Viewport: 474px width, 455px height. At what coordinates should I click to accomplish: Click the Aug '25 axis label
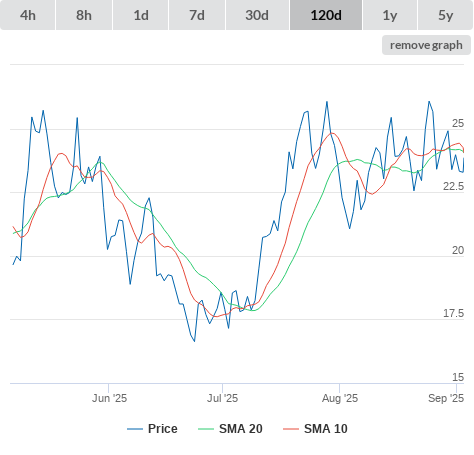tap(340, 398)
